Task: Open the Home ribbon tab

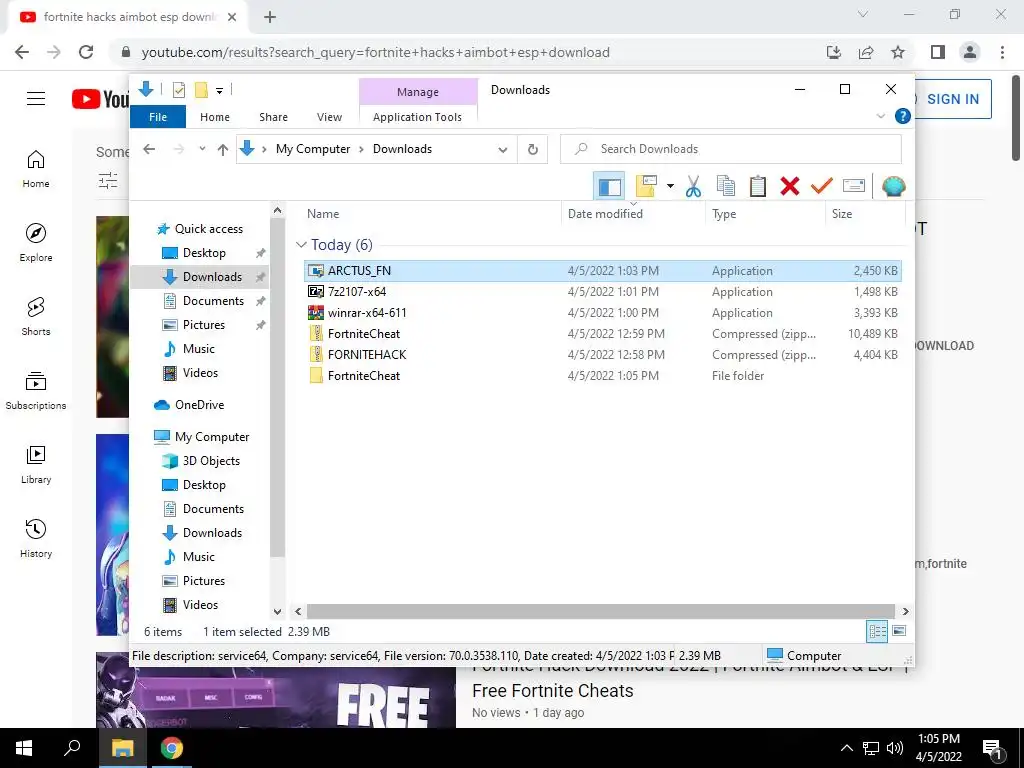Action: click(x=215, y=117)
